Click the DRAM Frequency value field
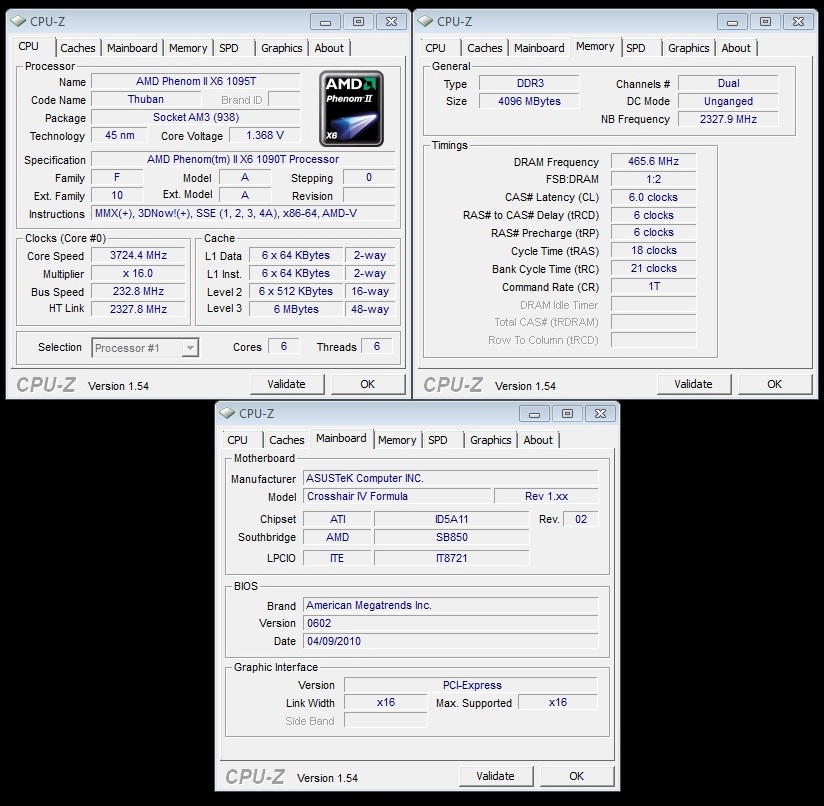 [653, 162]
